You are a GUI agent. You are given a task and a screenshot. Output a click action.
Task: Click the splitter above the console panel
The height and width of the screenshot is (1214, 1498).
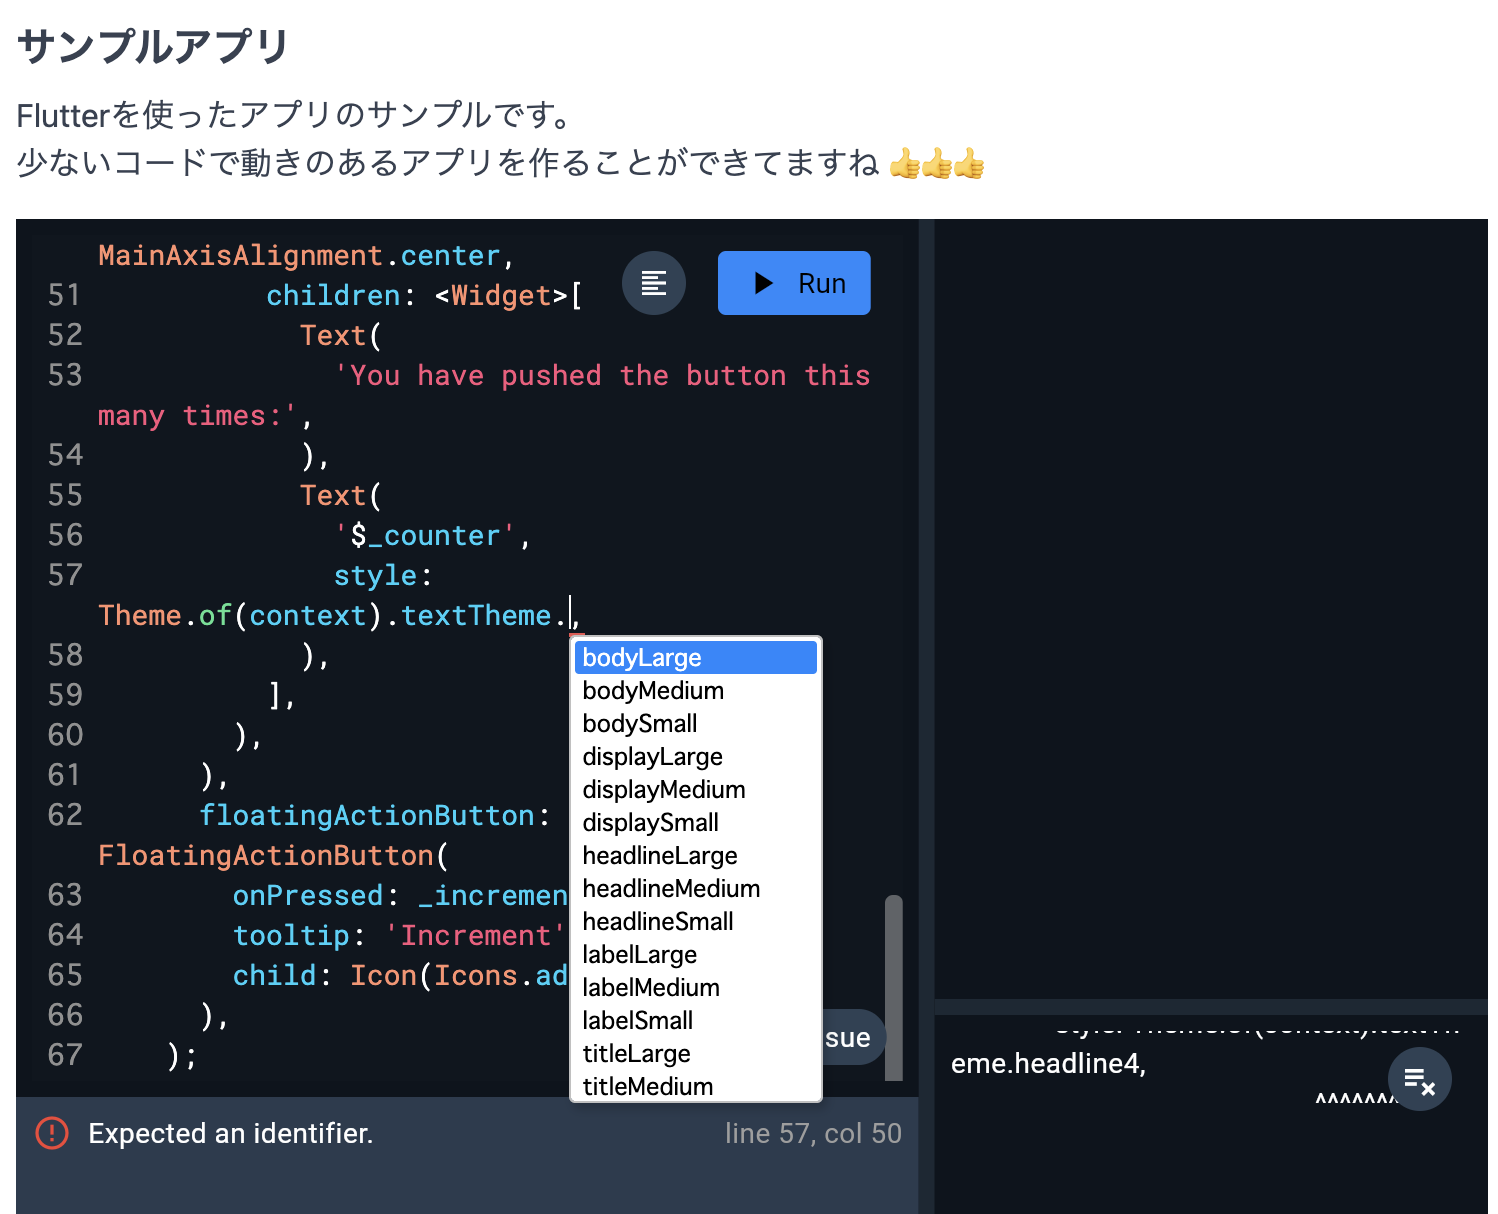[1211, 1007]
